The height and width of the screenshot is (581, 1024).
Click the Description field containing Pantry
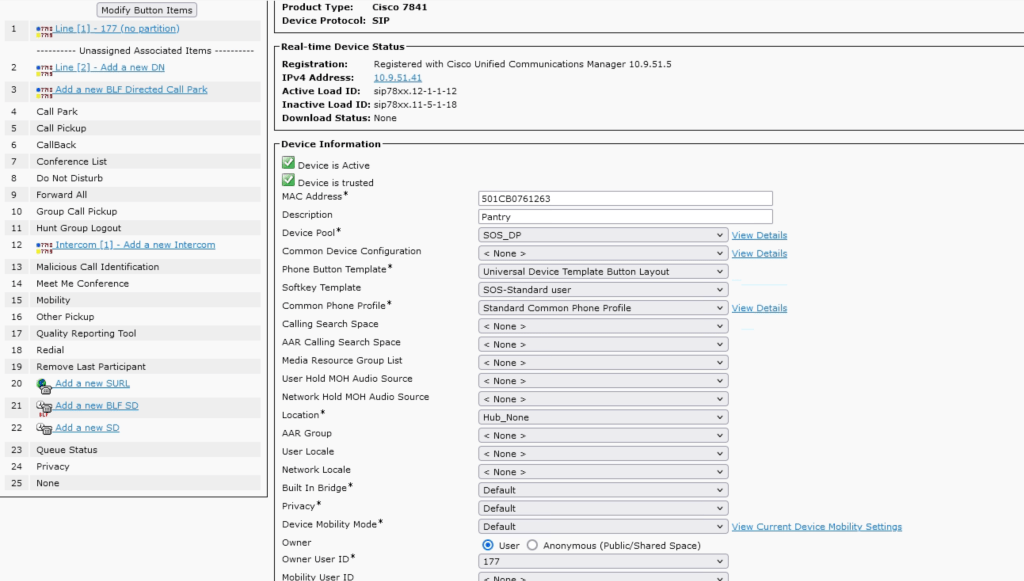[x=626, y=216]
